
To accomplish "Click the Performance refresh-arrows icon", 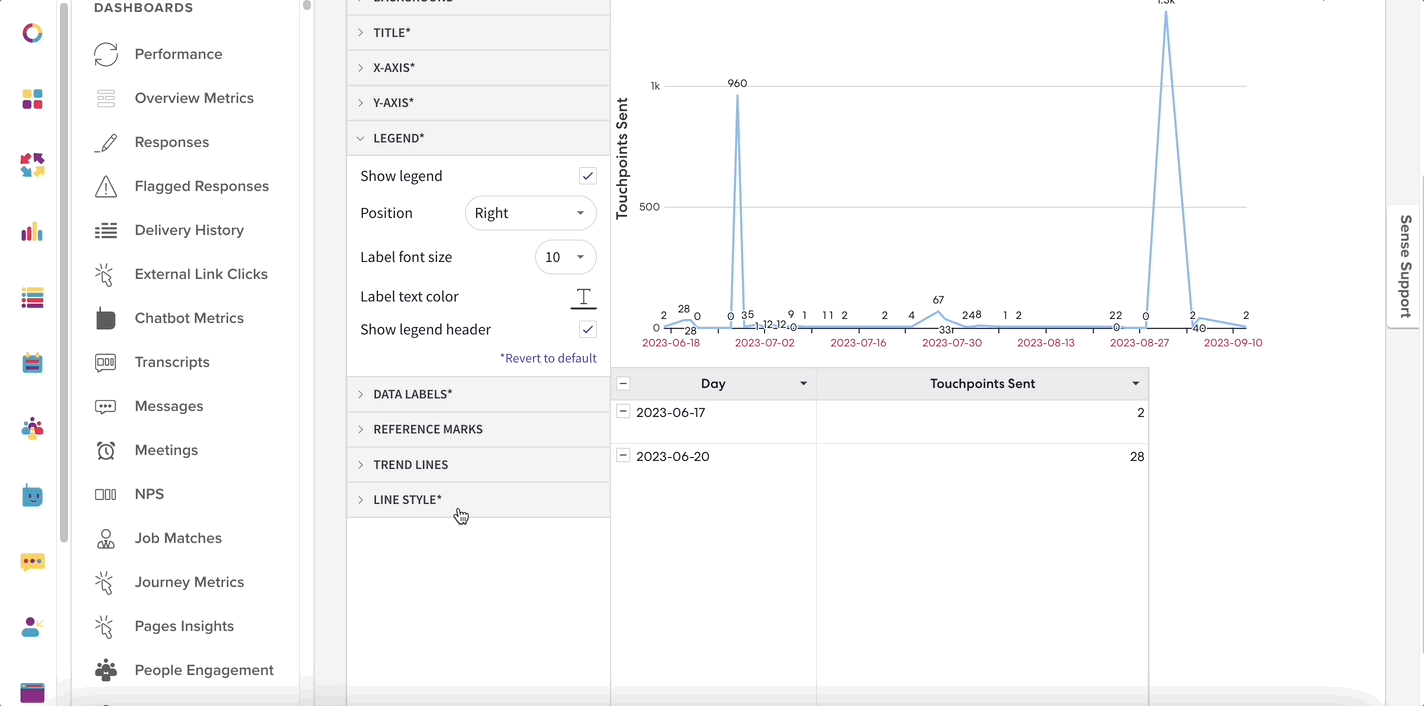I will (106, 54).
